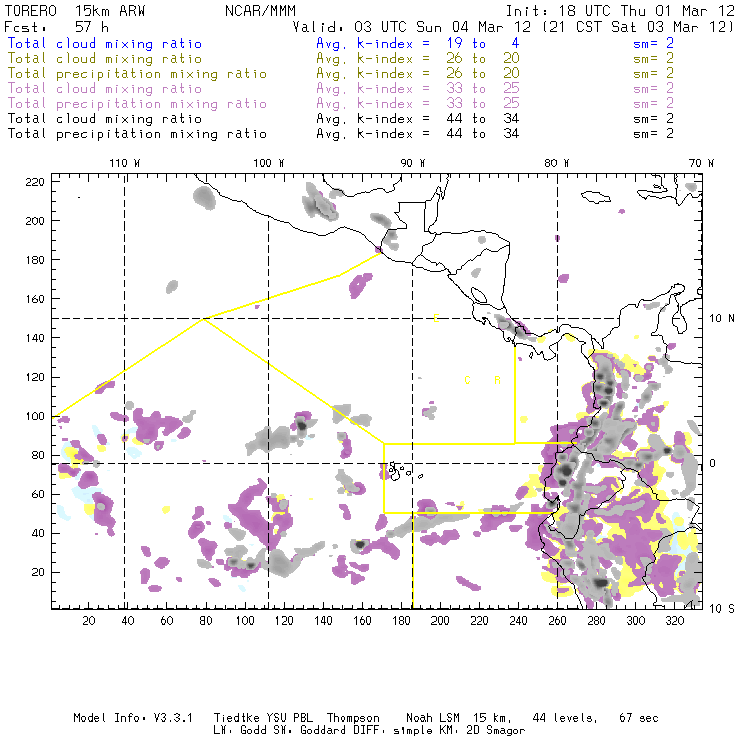The image size is (740, 740).
Task: Select the 70 W longitude label
Action: (x=703, y=163)
